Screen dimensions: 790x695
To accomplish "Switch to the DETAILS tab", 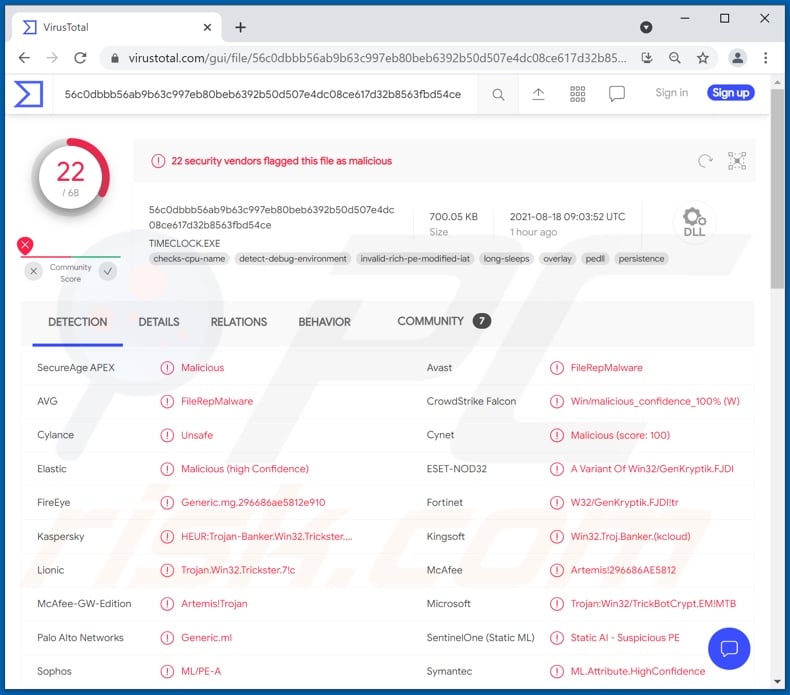I will 159,322.
